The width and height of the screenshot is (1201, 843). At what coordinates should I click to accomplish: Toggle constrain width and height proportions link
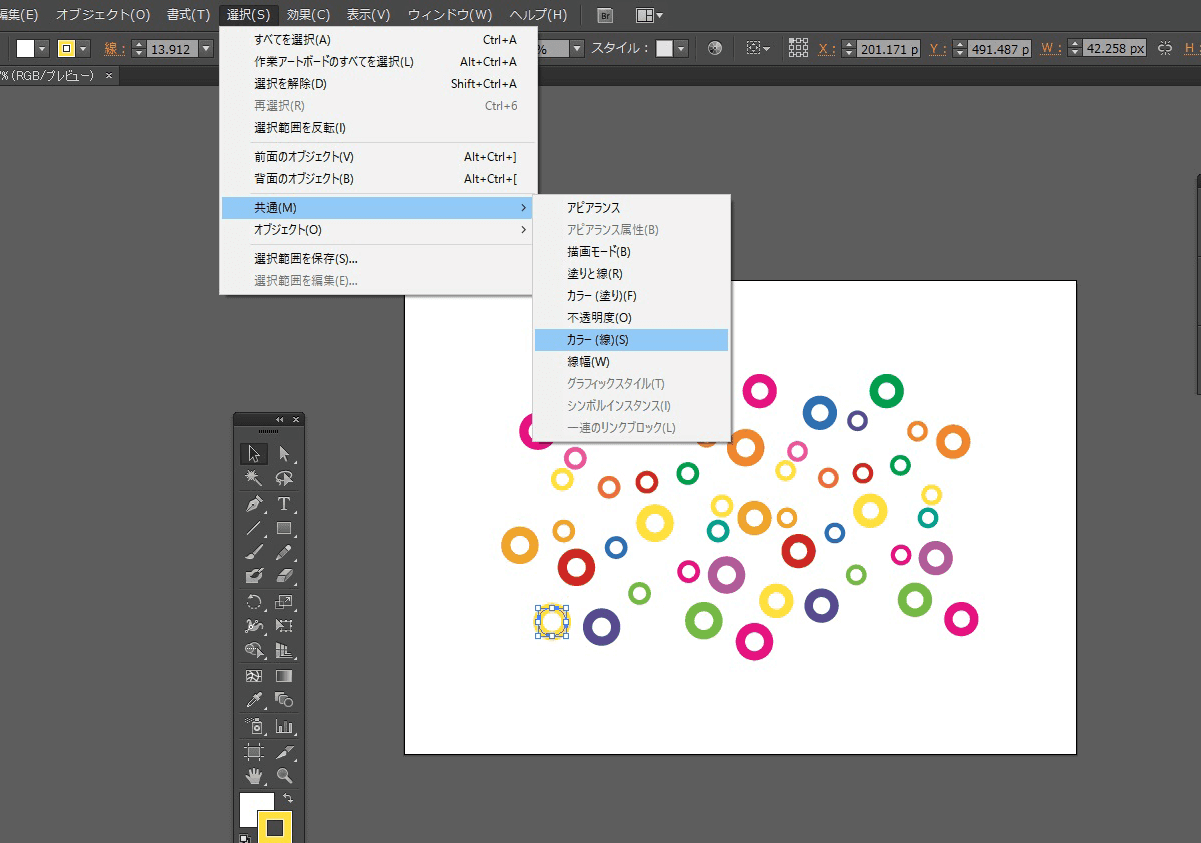[x=1165, y=48]
